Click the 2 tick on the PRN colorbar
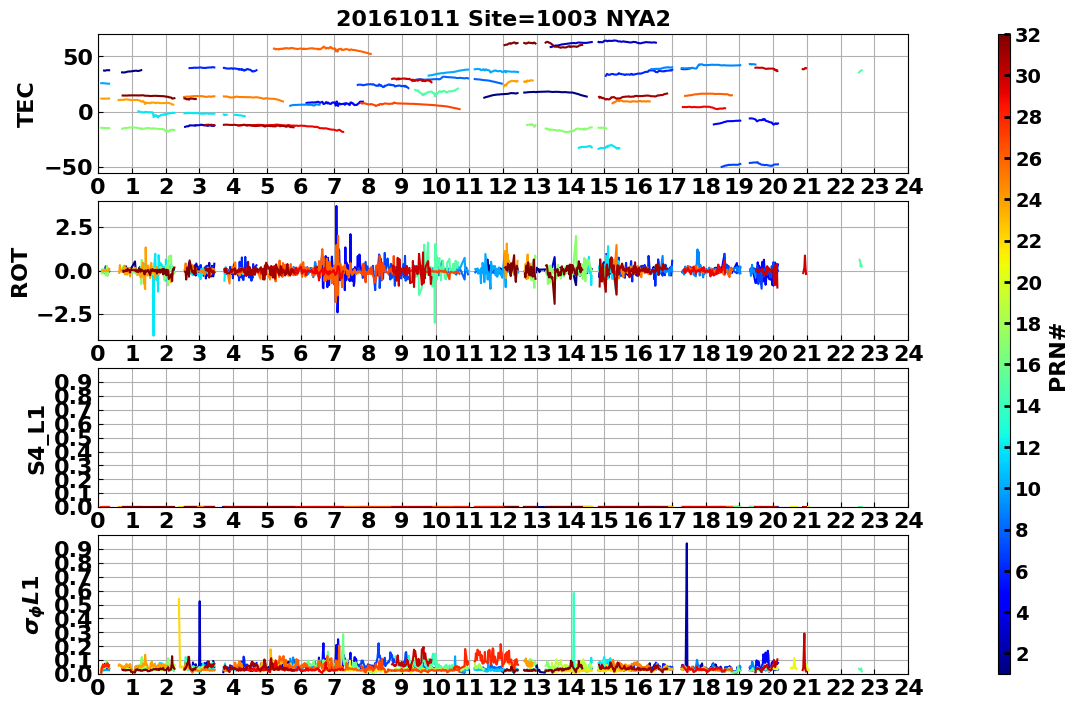Viewport: 1077px width, 709px height. (x=1023, y=653)
